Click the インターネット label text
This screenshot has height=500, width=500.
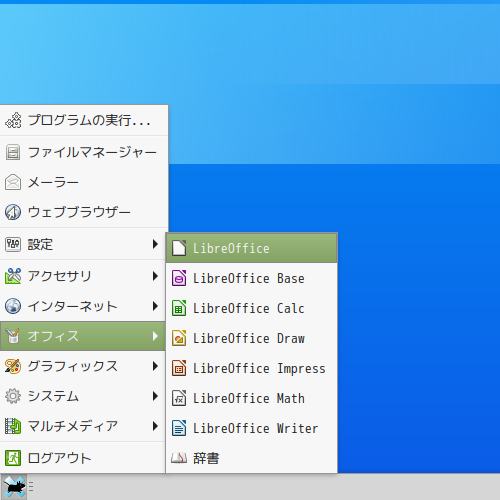[72, 306]
